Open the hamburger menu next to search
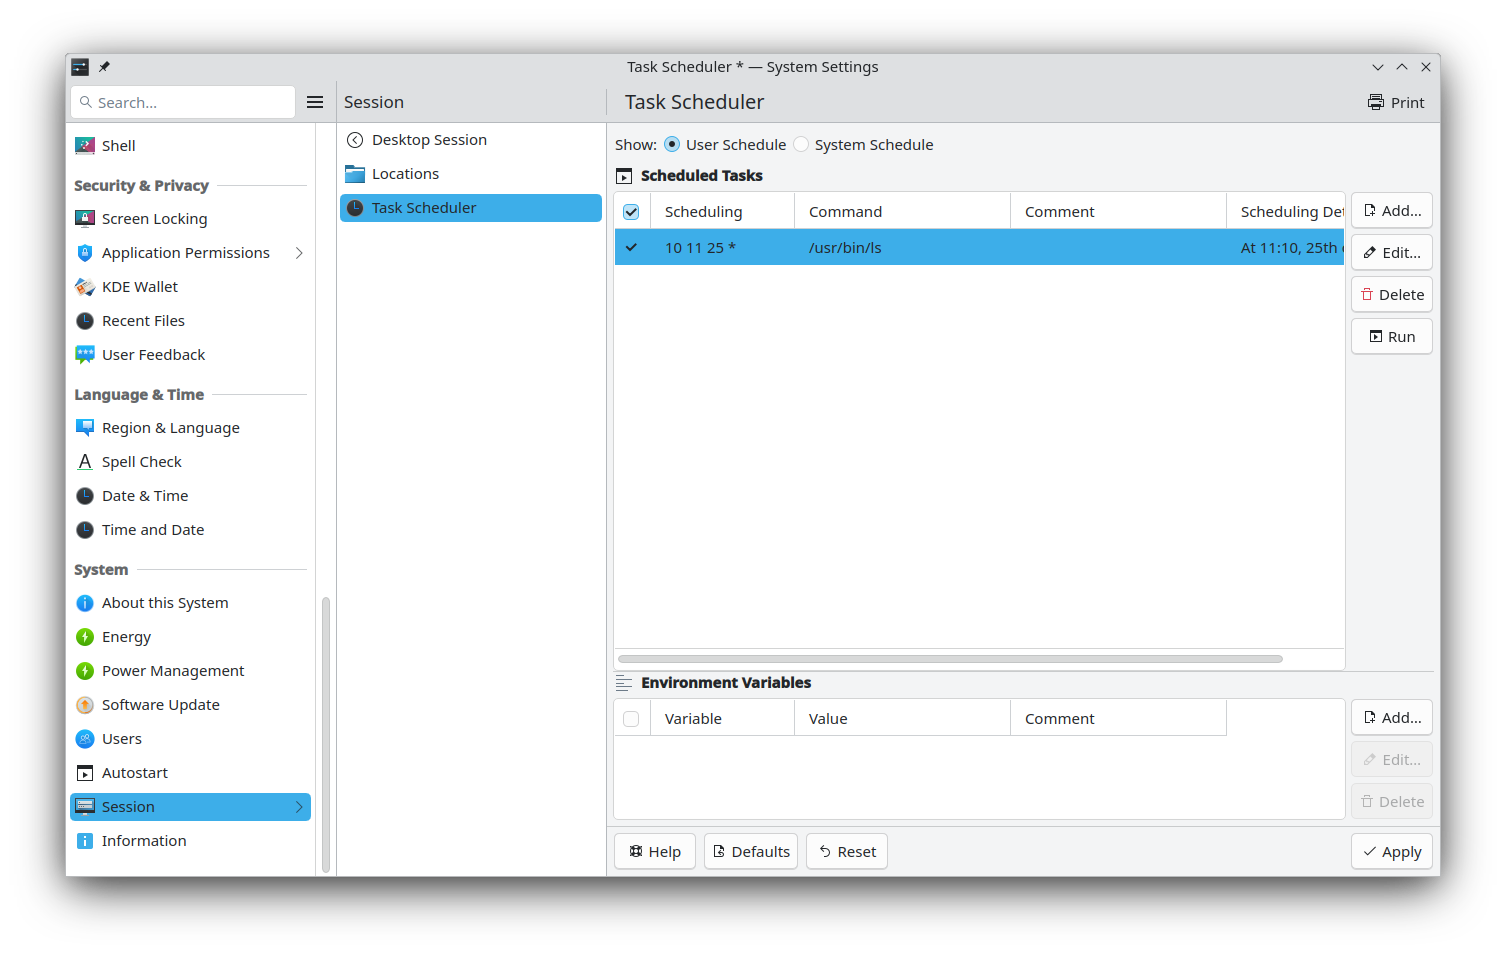Viewport: 1506px width, 954px height. (x=315, y=102)
